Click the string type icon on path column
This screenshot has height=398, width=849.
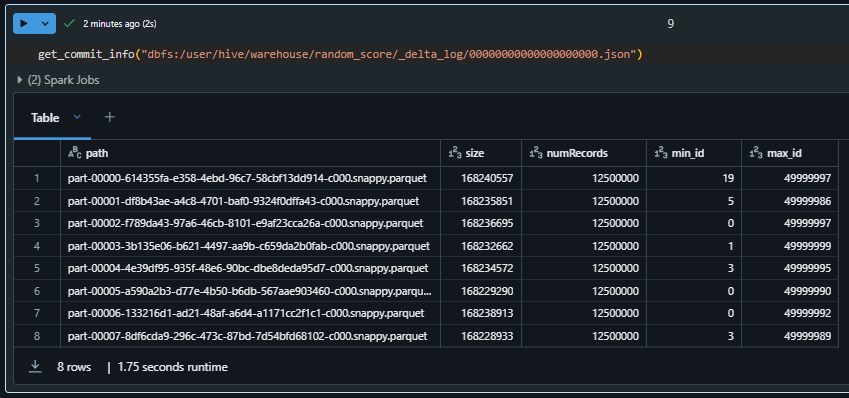[x=74, y=154]
